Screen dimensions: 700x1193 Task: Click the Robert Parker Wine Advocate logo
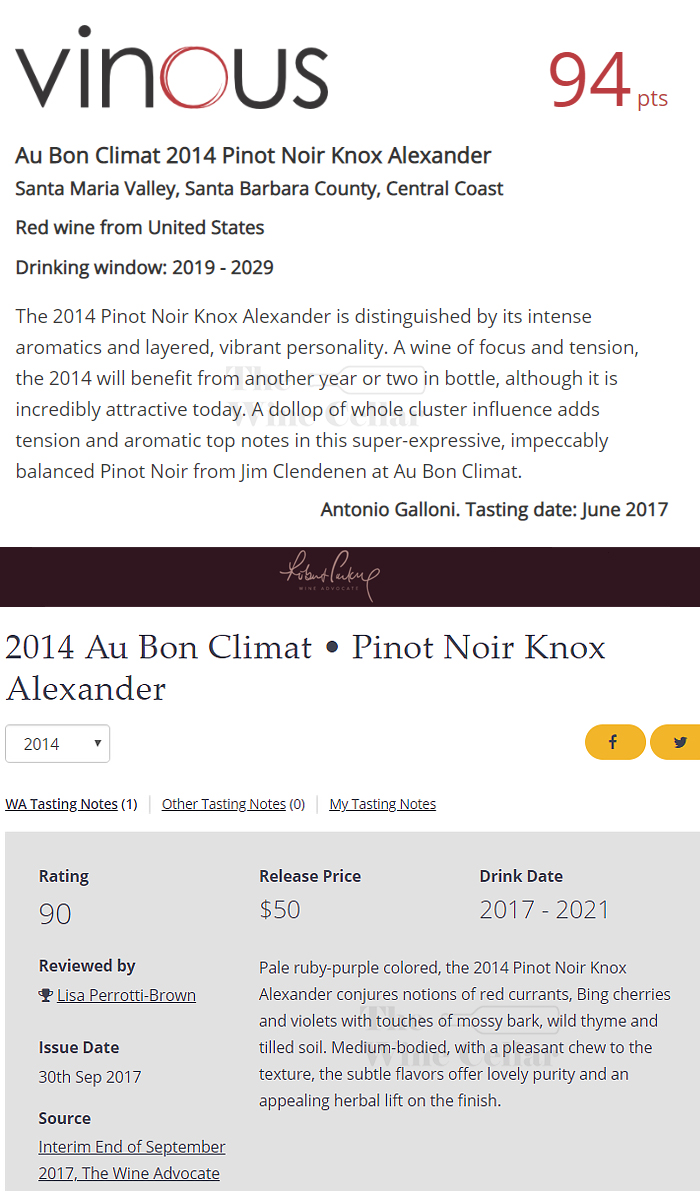329,576
